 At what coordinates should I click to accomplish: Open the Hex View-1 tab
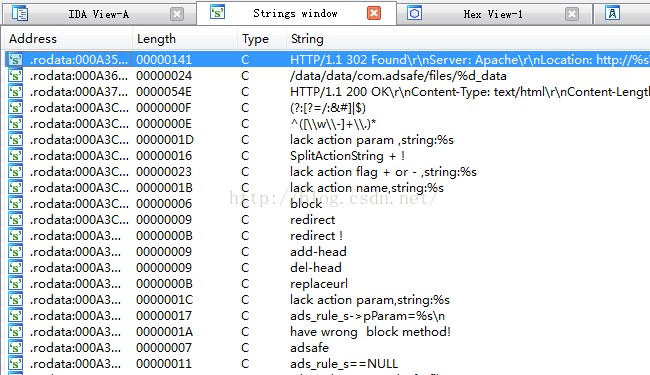point(493,14)
